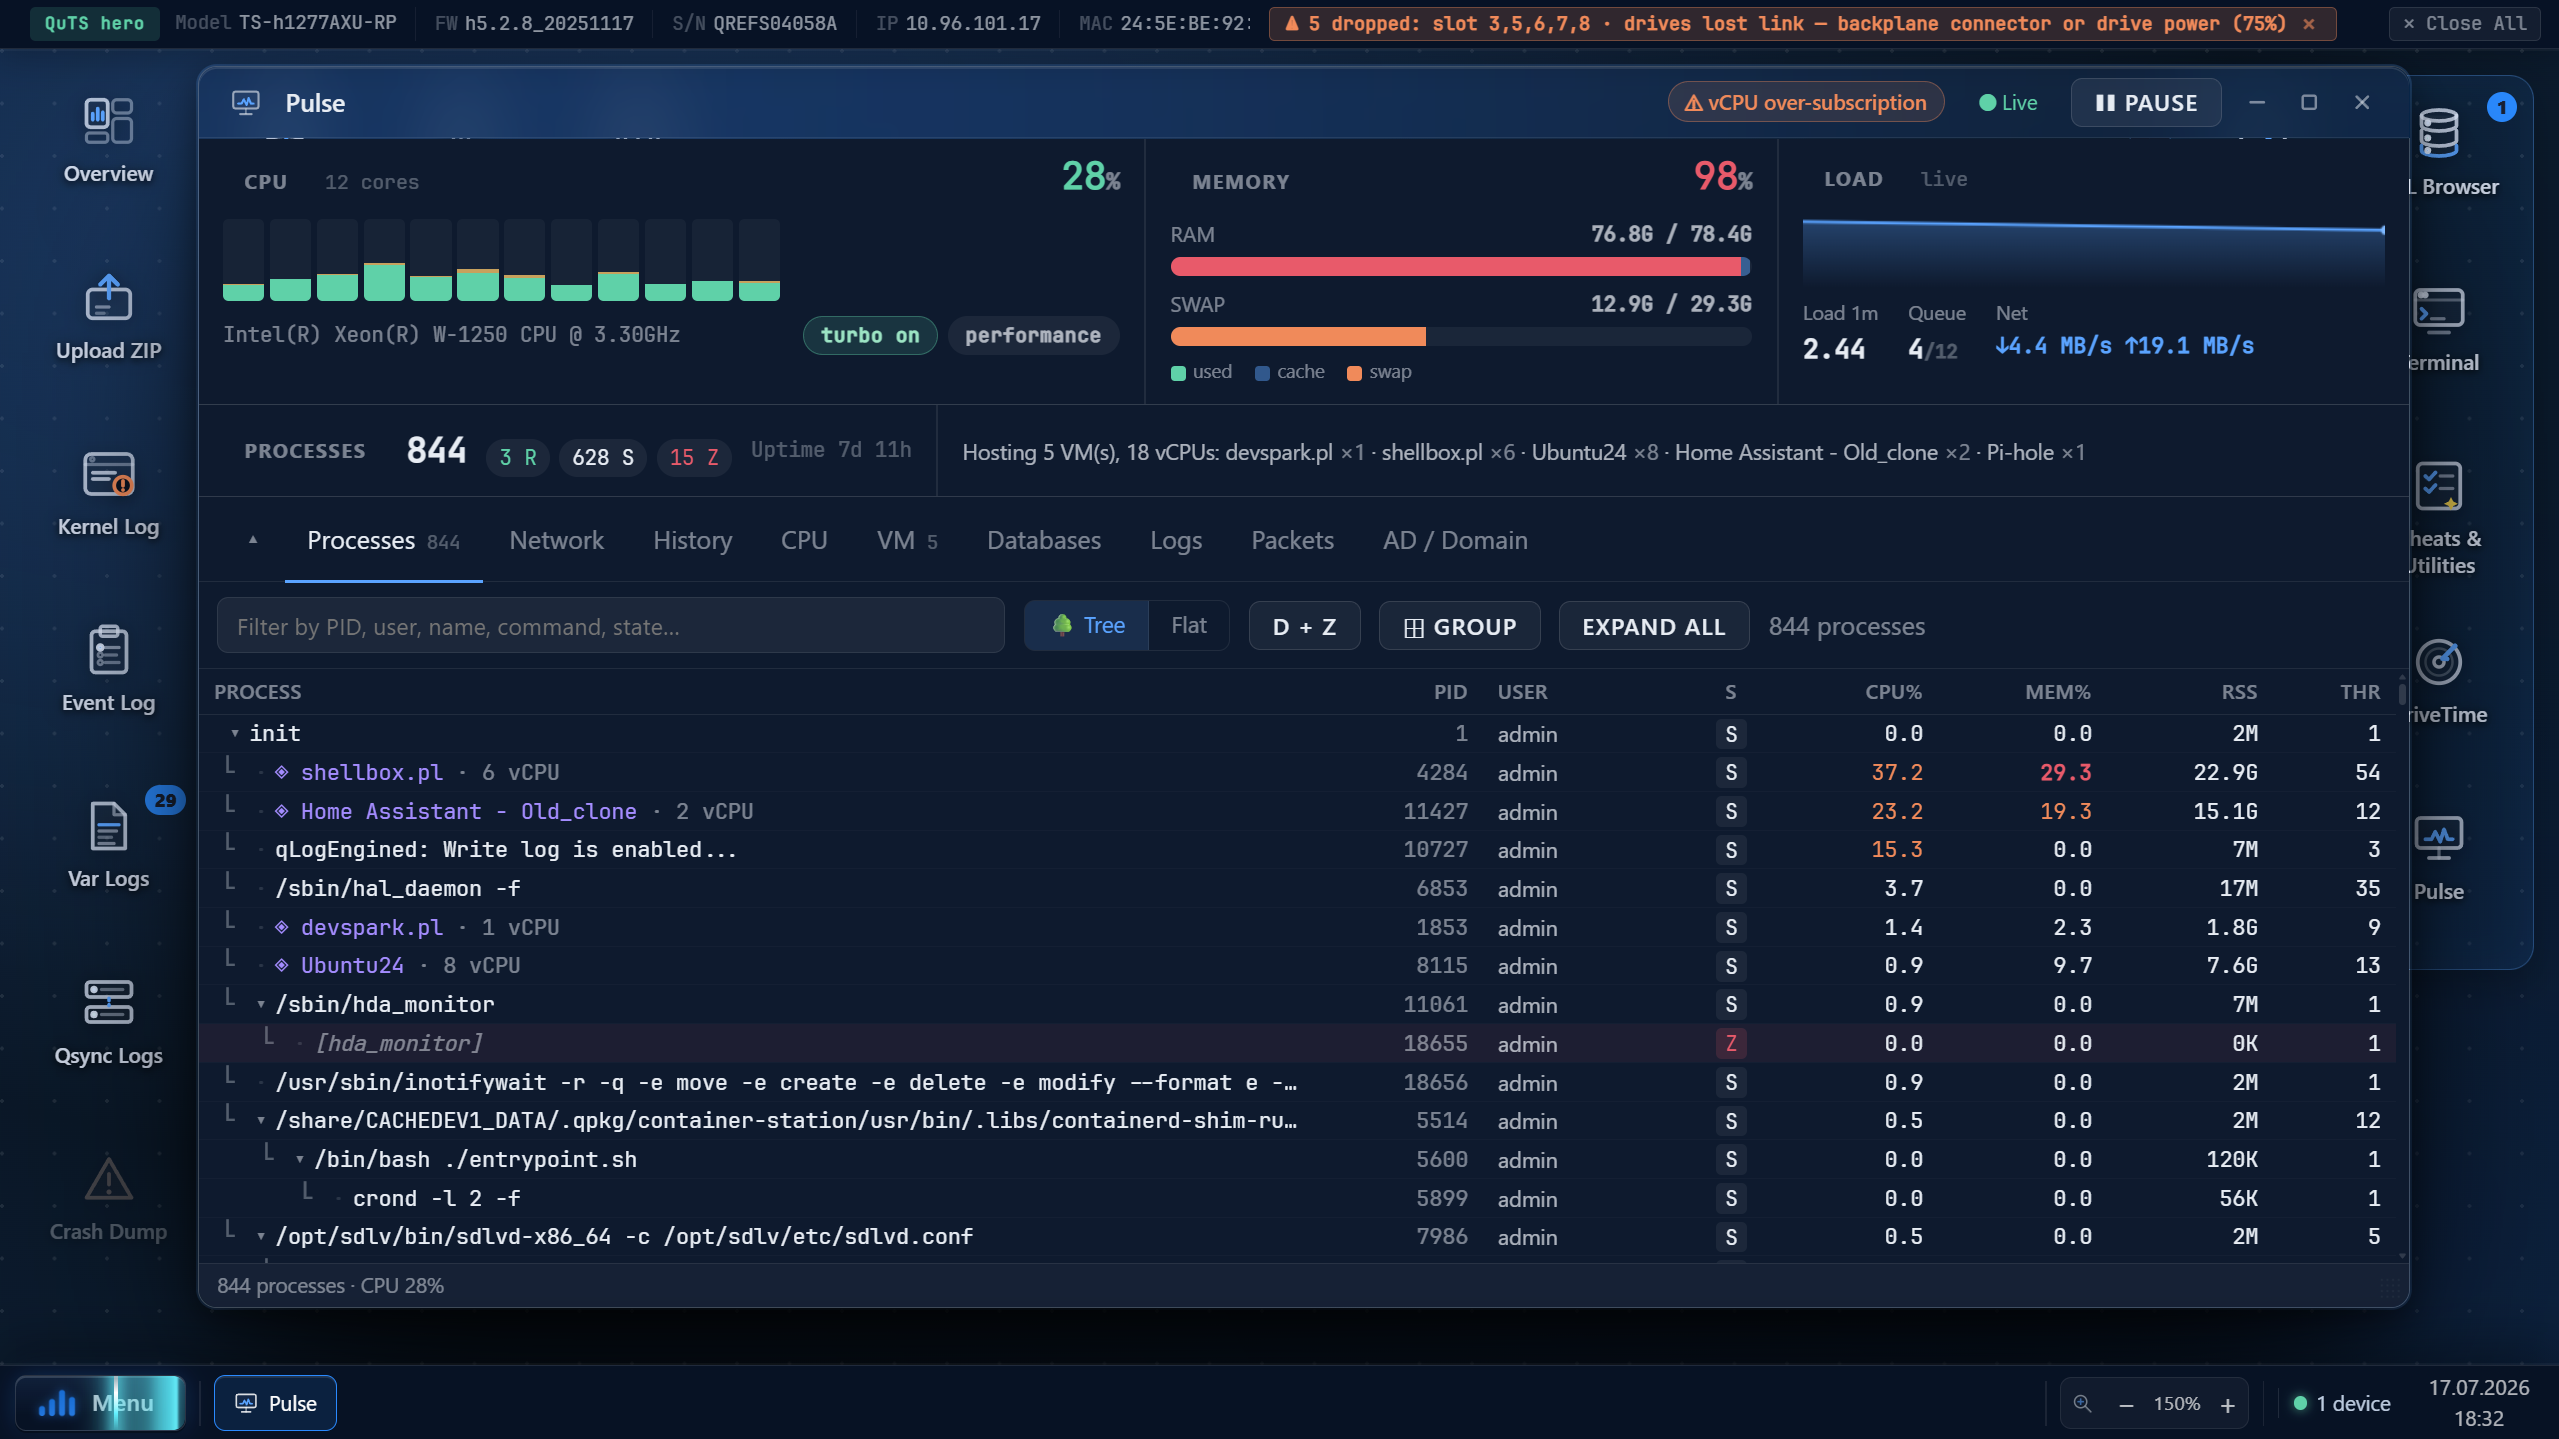Viewport: 2559px width, 1439px height.
Task: Switch to the CPU tab
Action: [x=804, y=541]
